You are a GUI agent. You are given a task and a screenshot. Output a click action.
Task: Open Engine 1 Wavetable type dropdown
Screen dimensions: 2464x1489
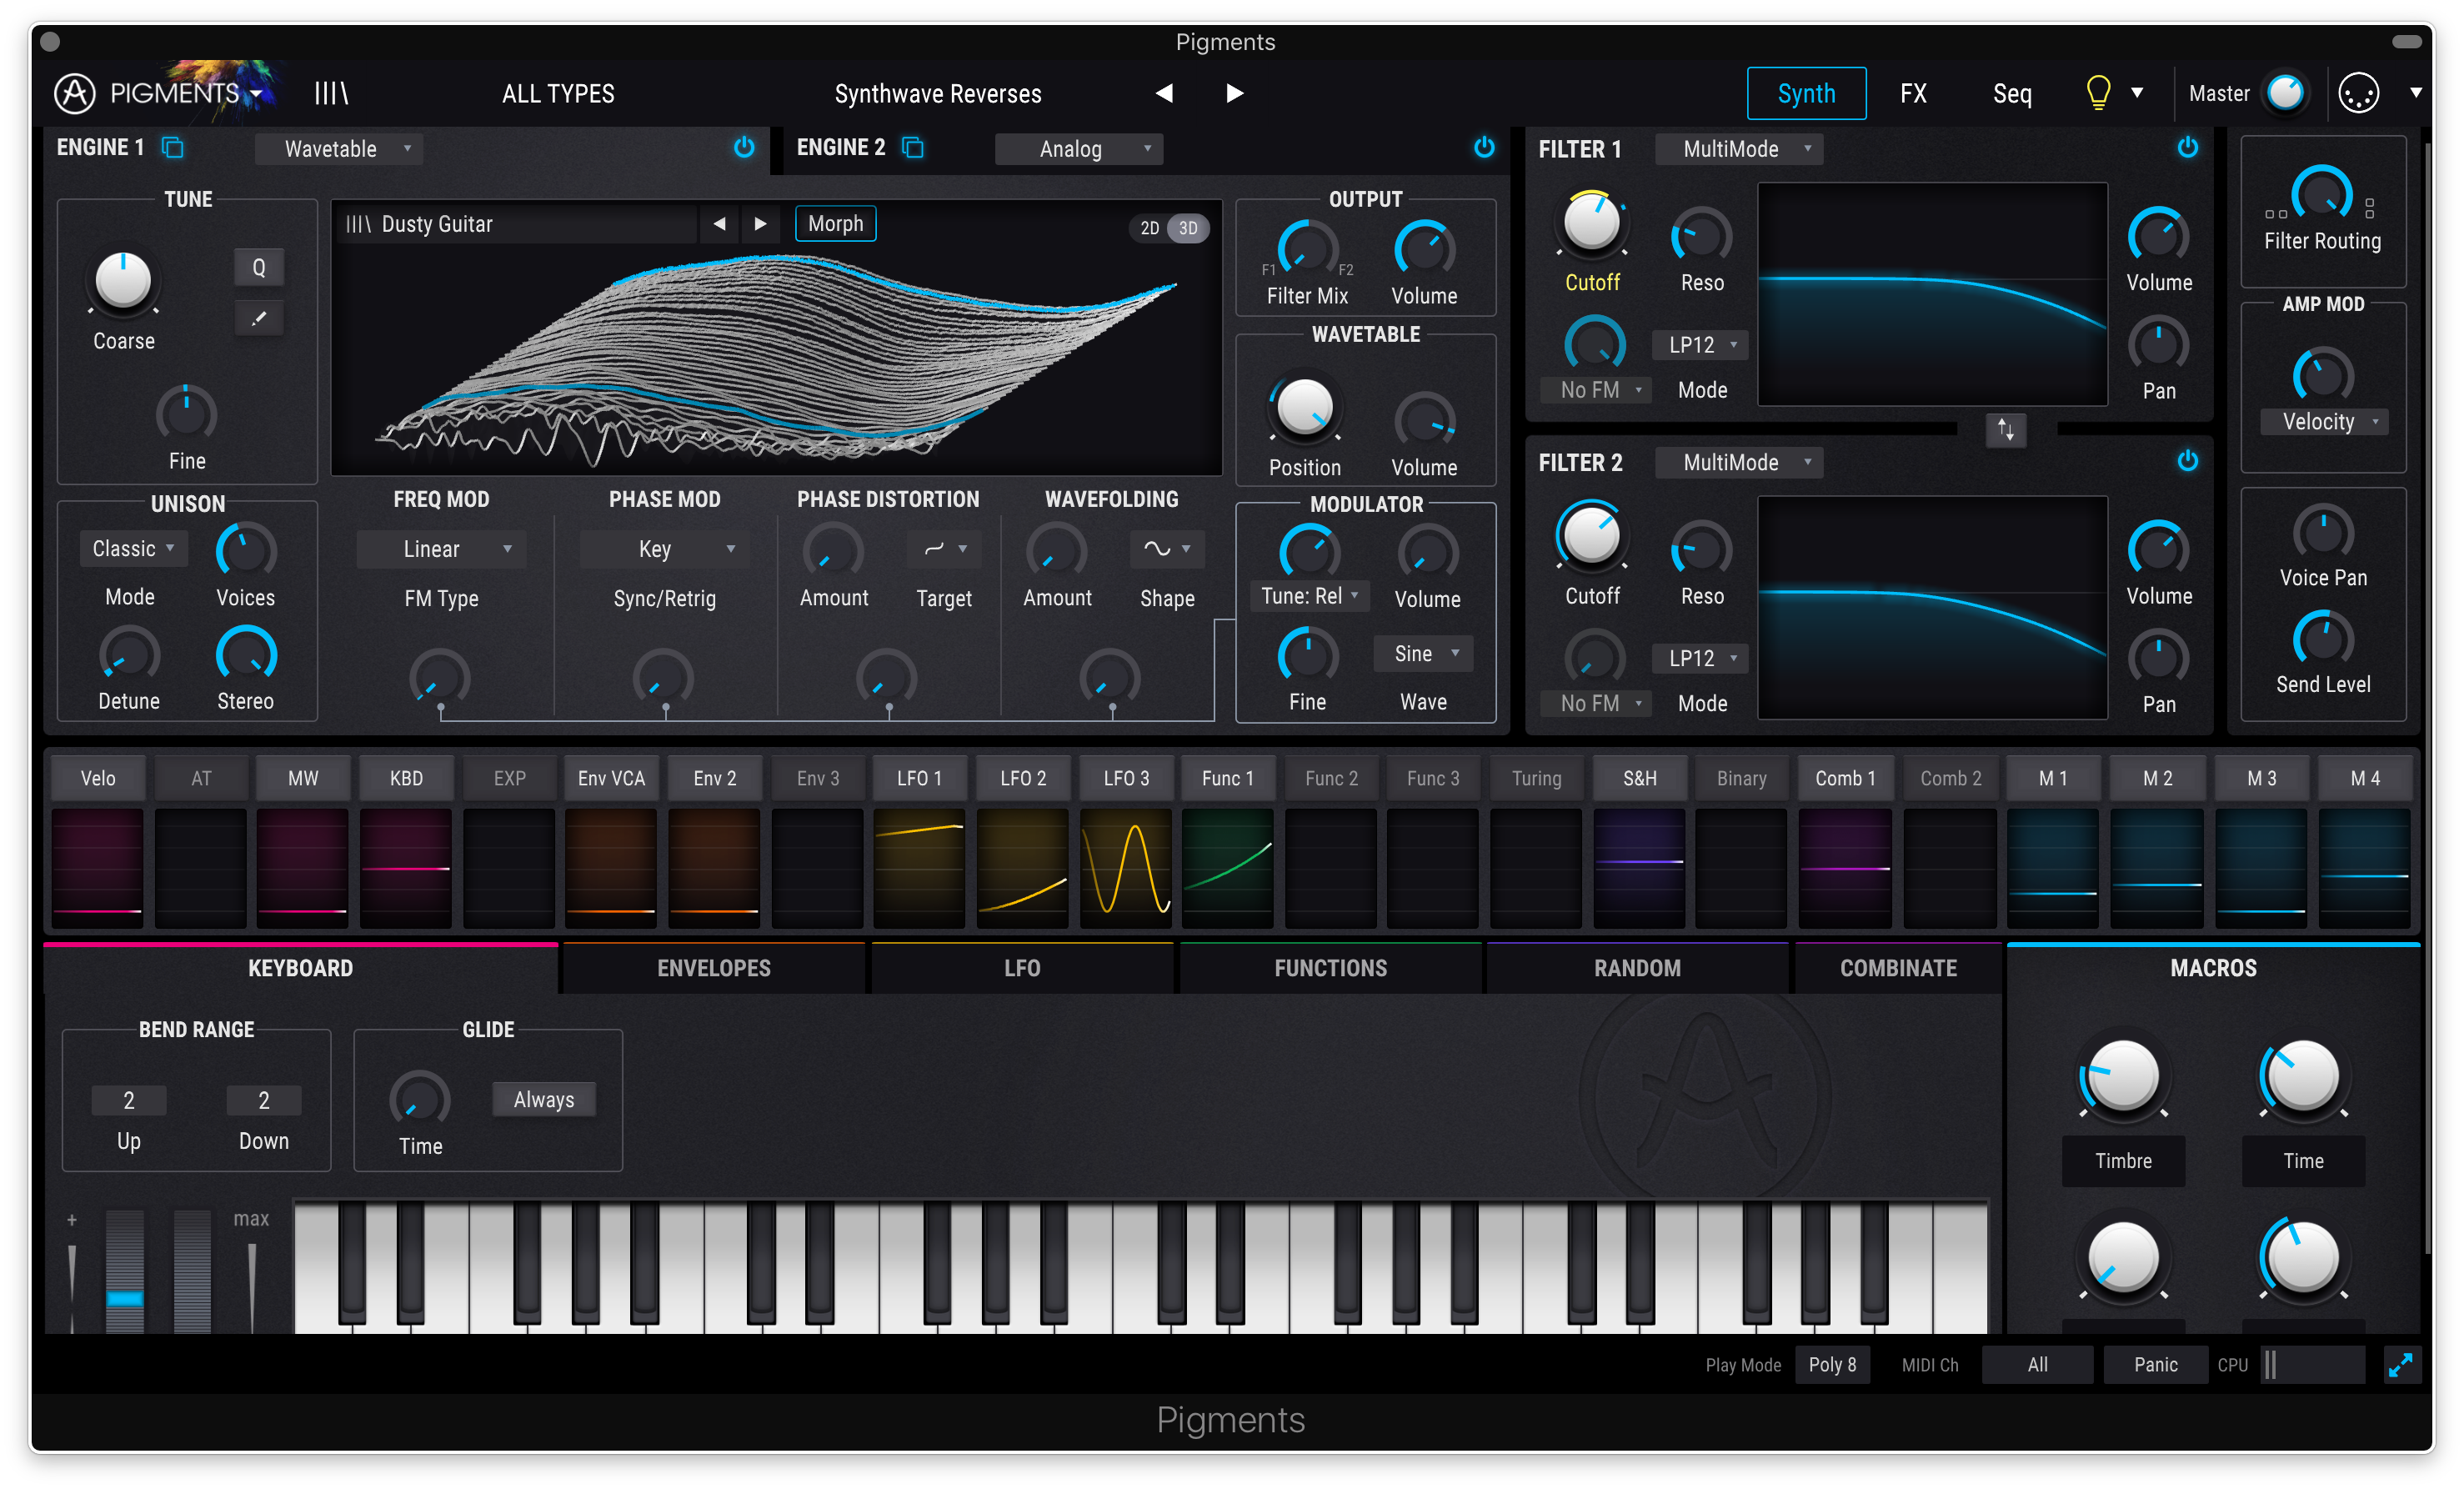coord(339,149)
